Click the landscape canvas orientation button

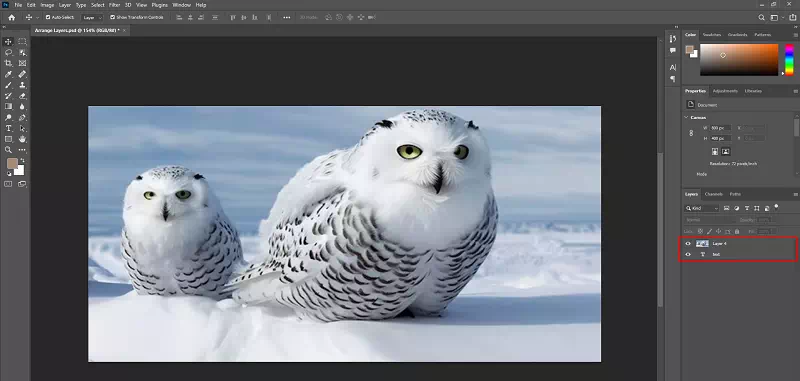tap(726, 151)
